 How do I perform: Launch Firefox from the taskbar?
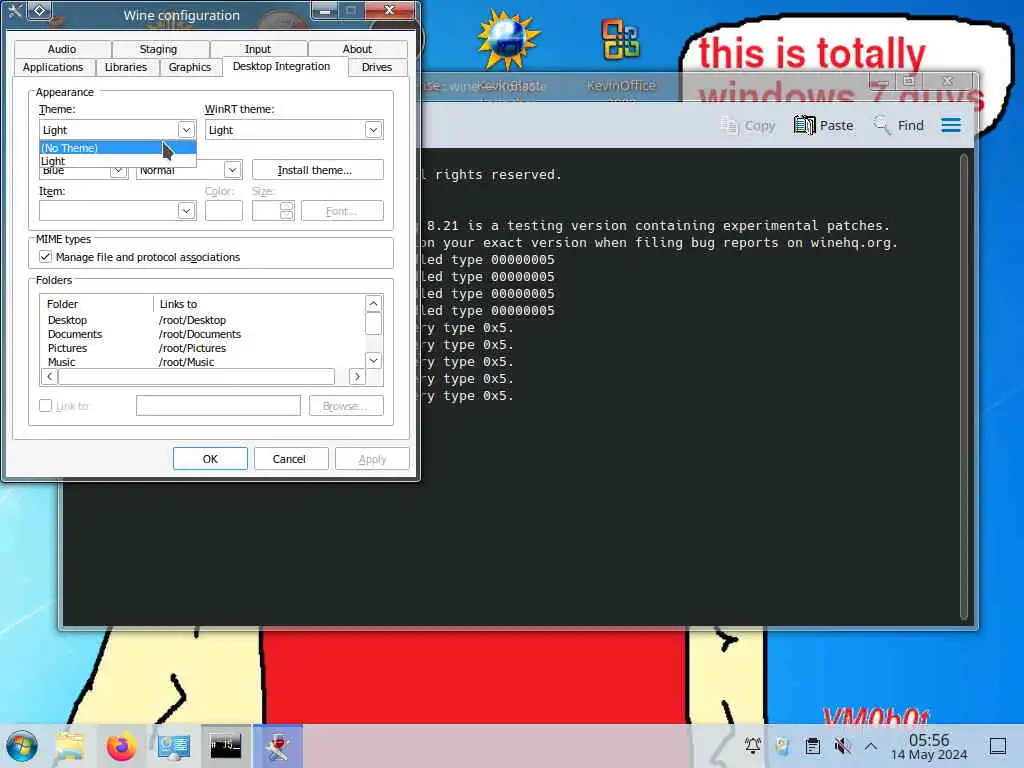coord(121,746)
